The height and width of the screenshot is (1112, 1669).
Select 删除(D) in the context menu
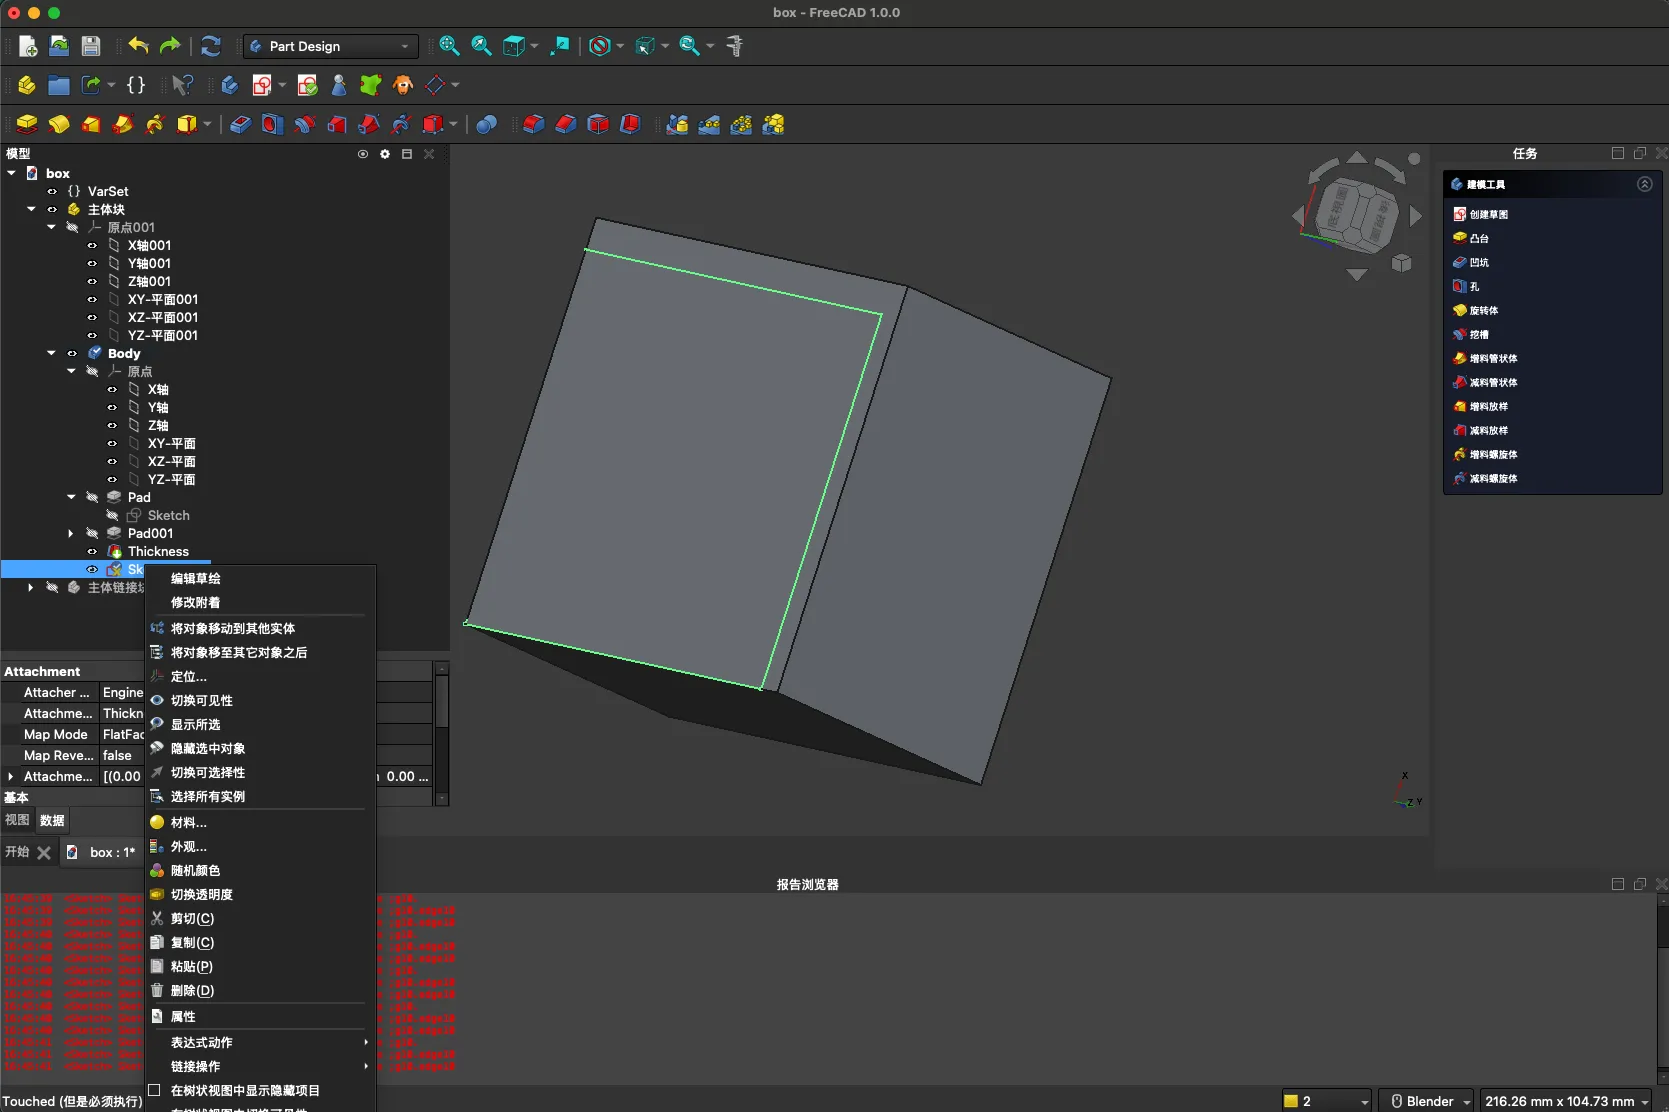pos(192,990)
